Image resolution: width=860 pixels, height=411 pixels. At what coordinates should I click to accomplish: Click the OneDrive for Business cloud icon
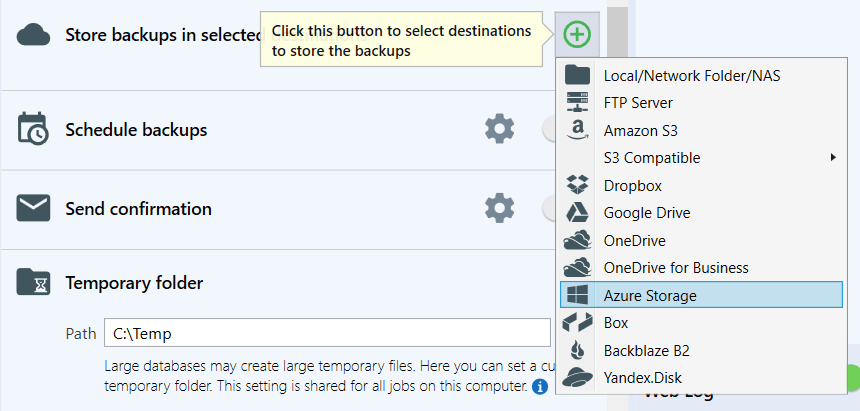pos(578,267)
